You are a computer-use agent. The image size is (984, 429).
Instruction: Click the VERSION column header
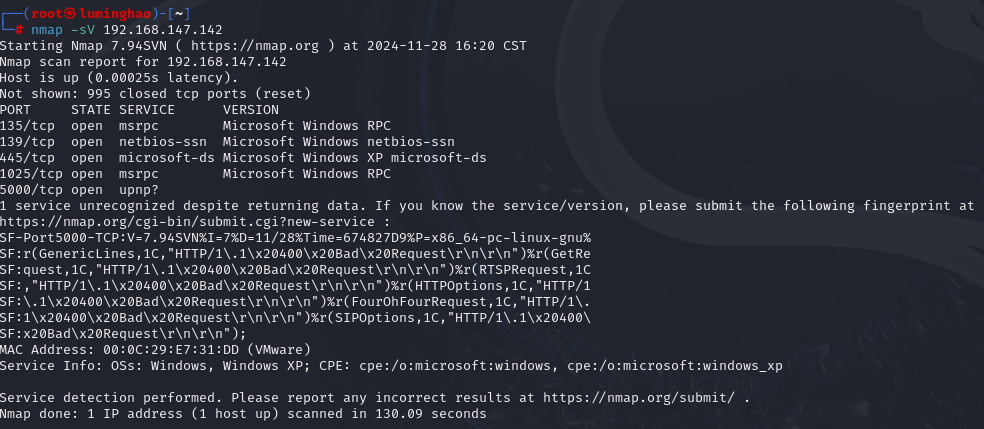pos(250,109)
